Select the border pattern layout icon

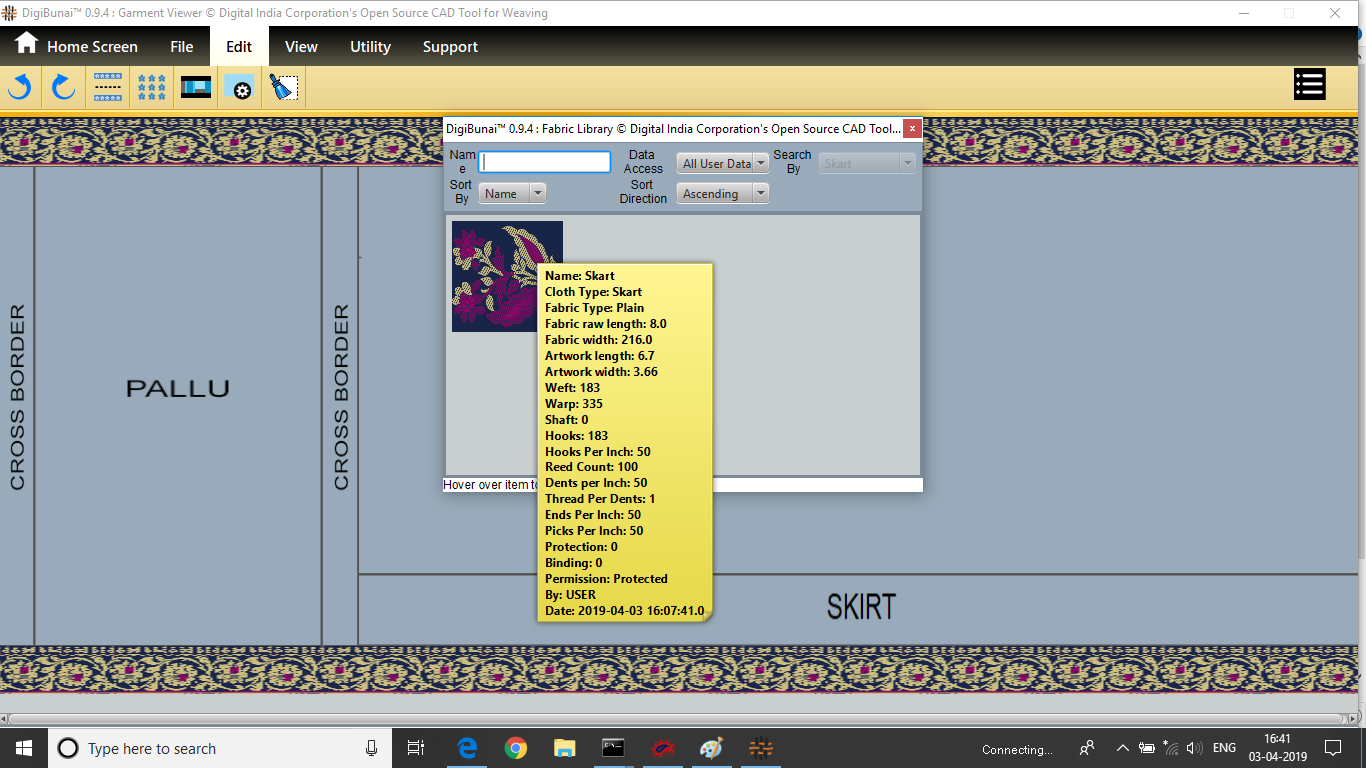click(108, 87)
